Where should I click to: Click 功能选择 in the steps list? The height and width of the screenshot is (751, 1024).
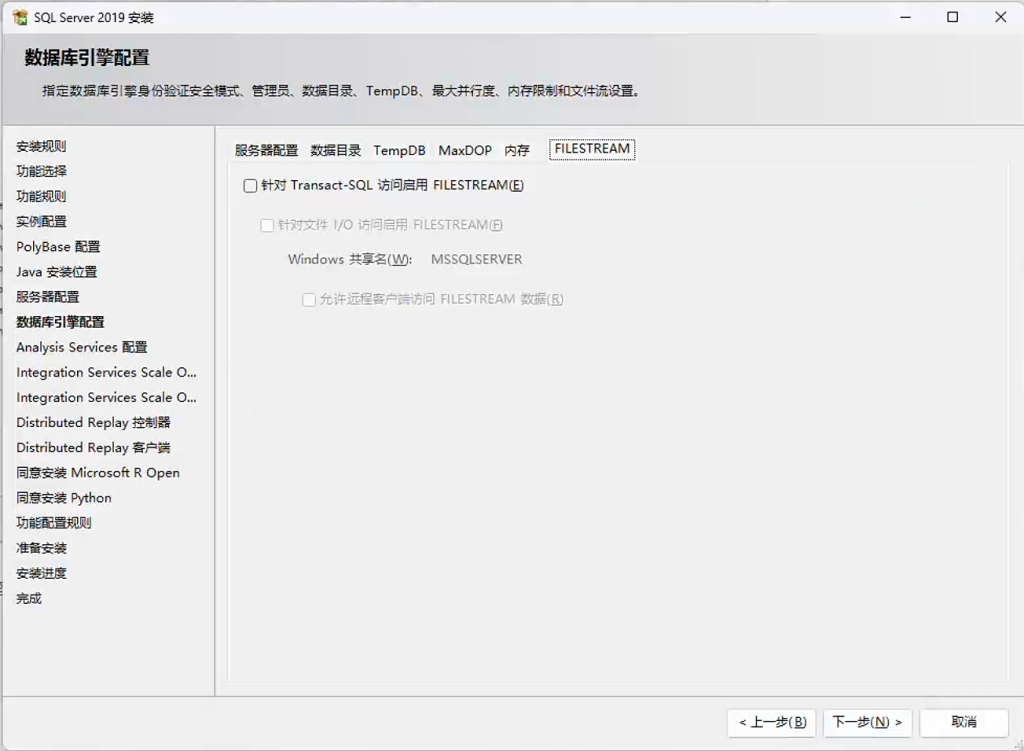pyautogui.click(x=41, y=172)
